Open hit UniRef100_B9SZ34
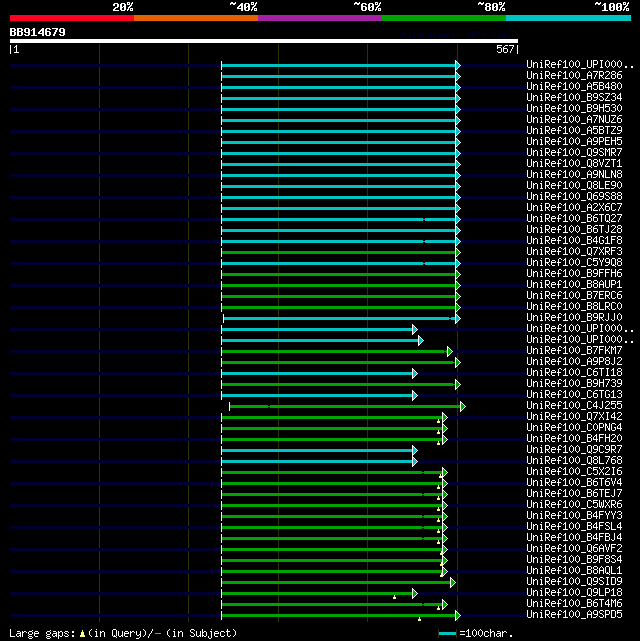Screen dimensions: 640x641 coord(574,98)
